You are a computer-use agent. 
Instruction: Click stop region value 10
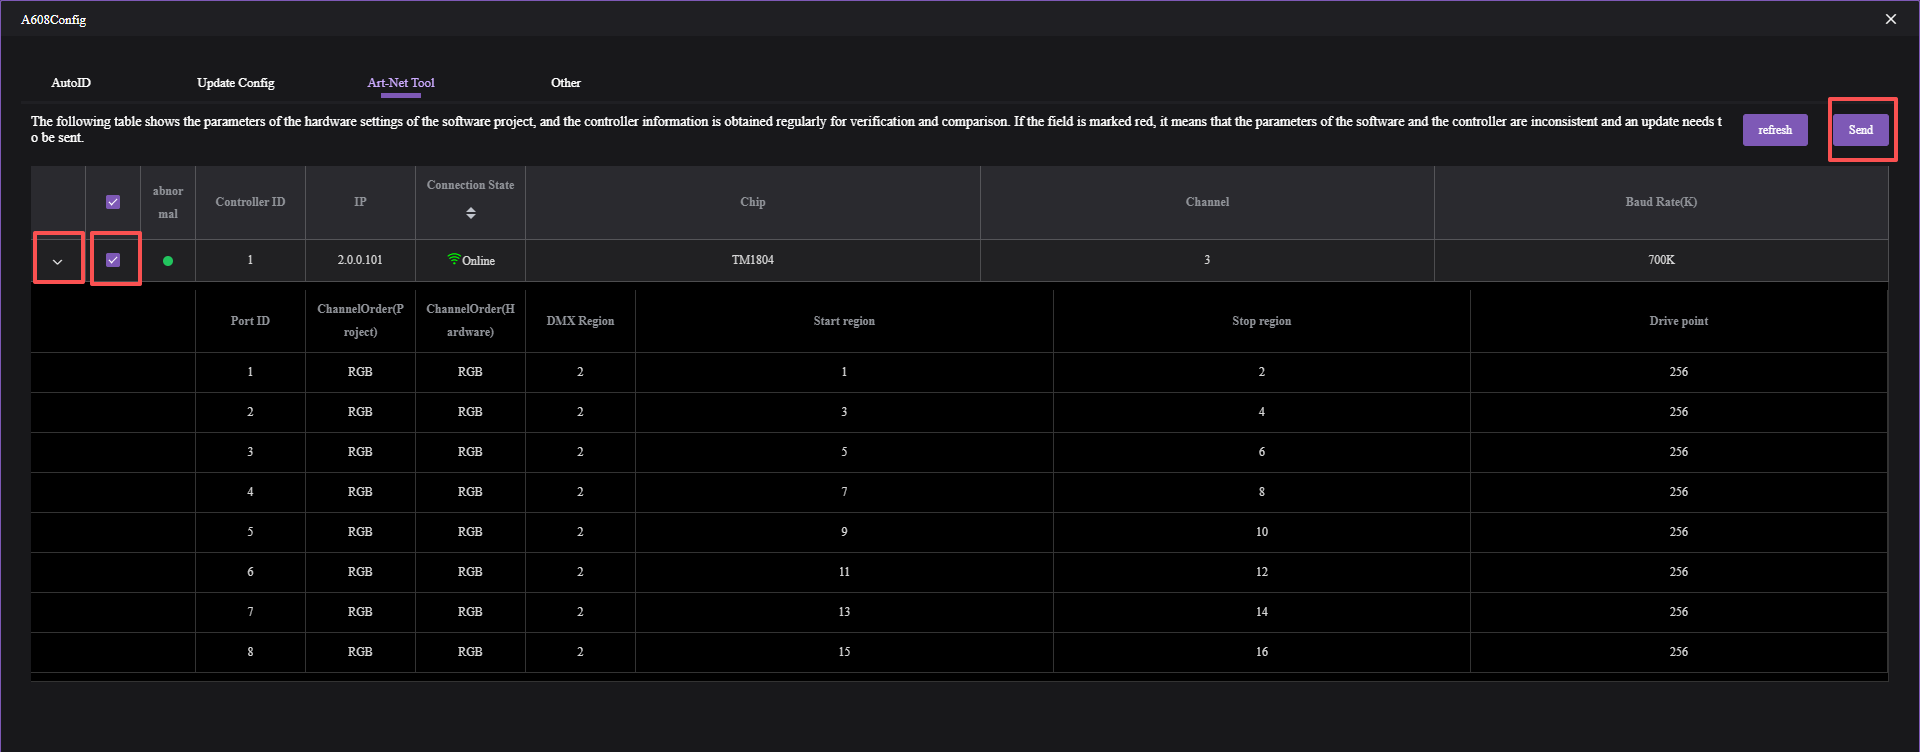click(1262, 532)
